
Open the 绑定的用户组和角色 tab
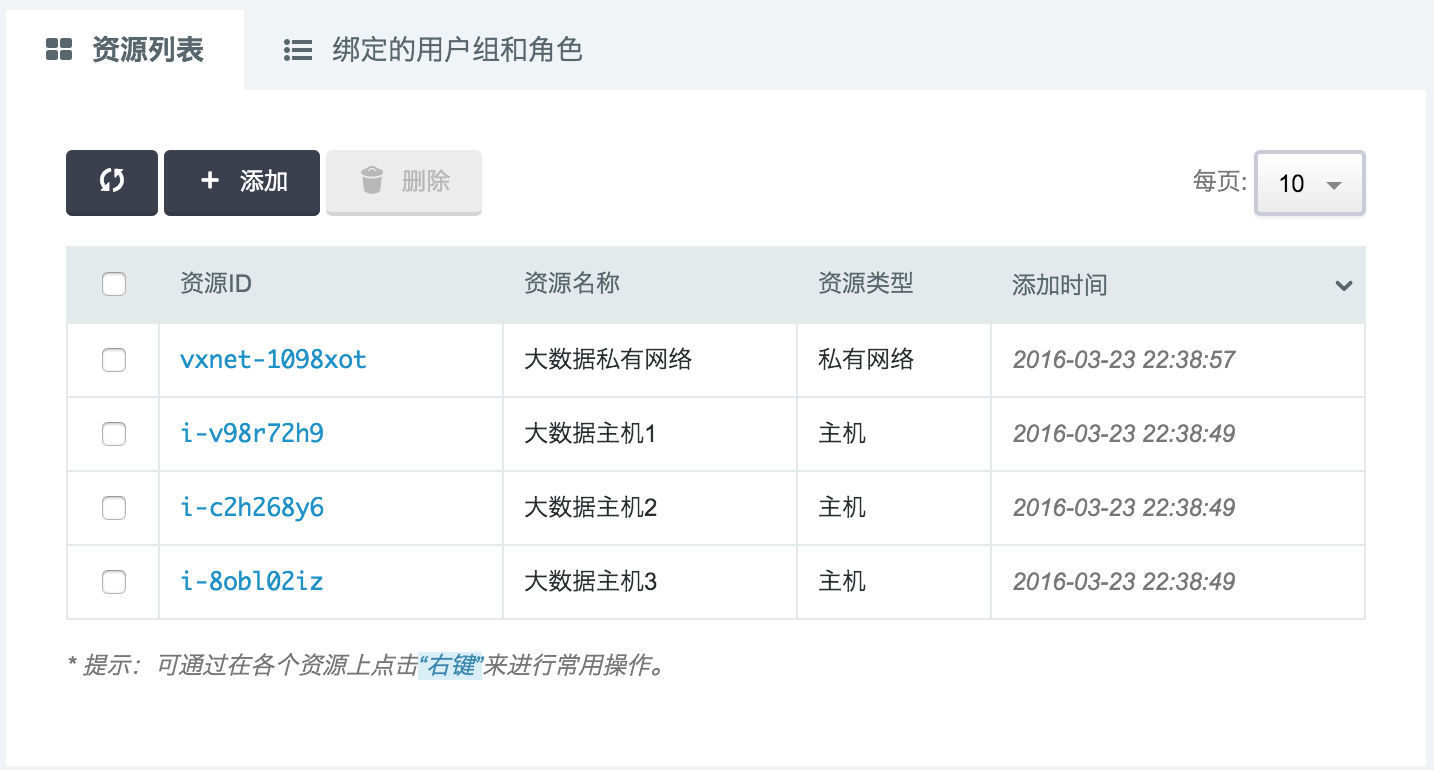coord(433,50)
